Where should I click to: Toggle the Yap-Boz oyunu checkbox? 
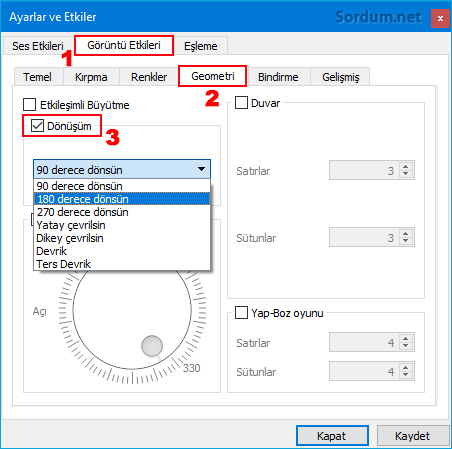coord(241,313)
